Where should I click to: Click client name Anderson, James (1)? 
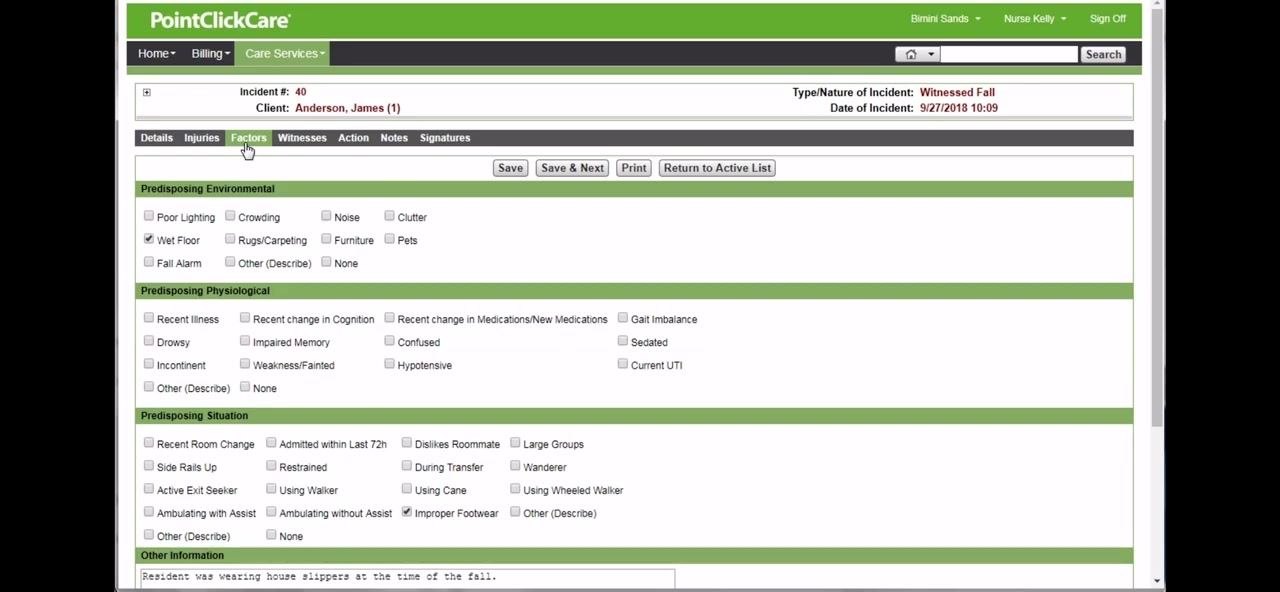pos(348,108)
